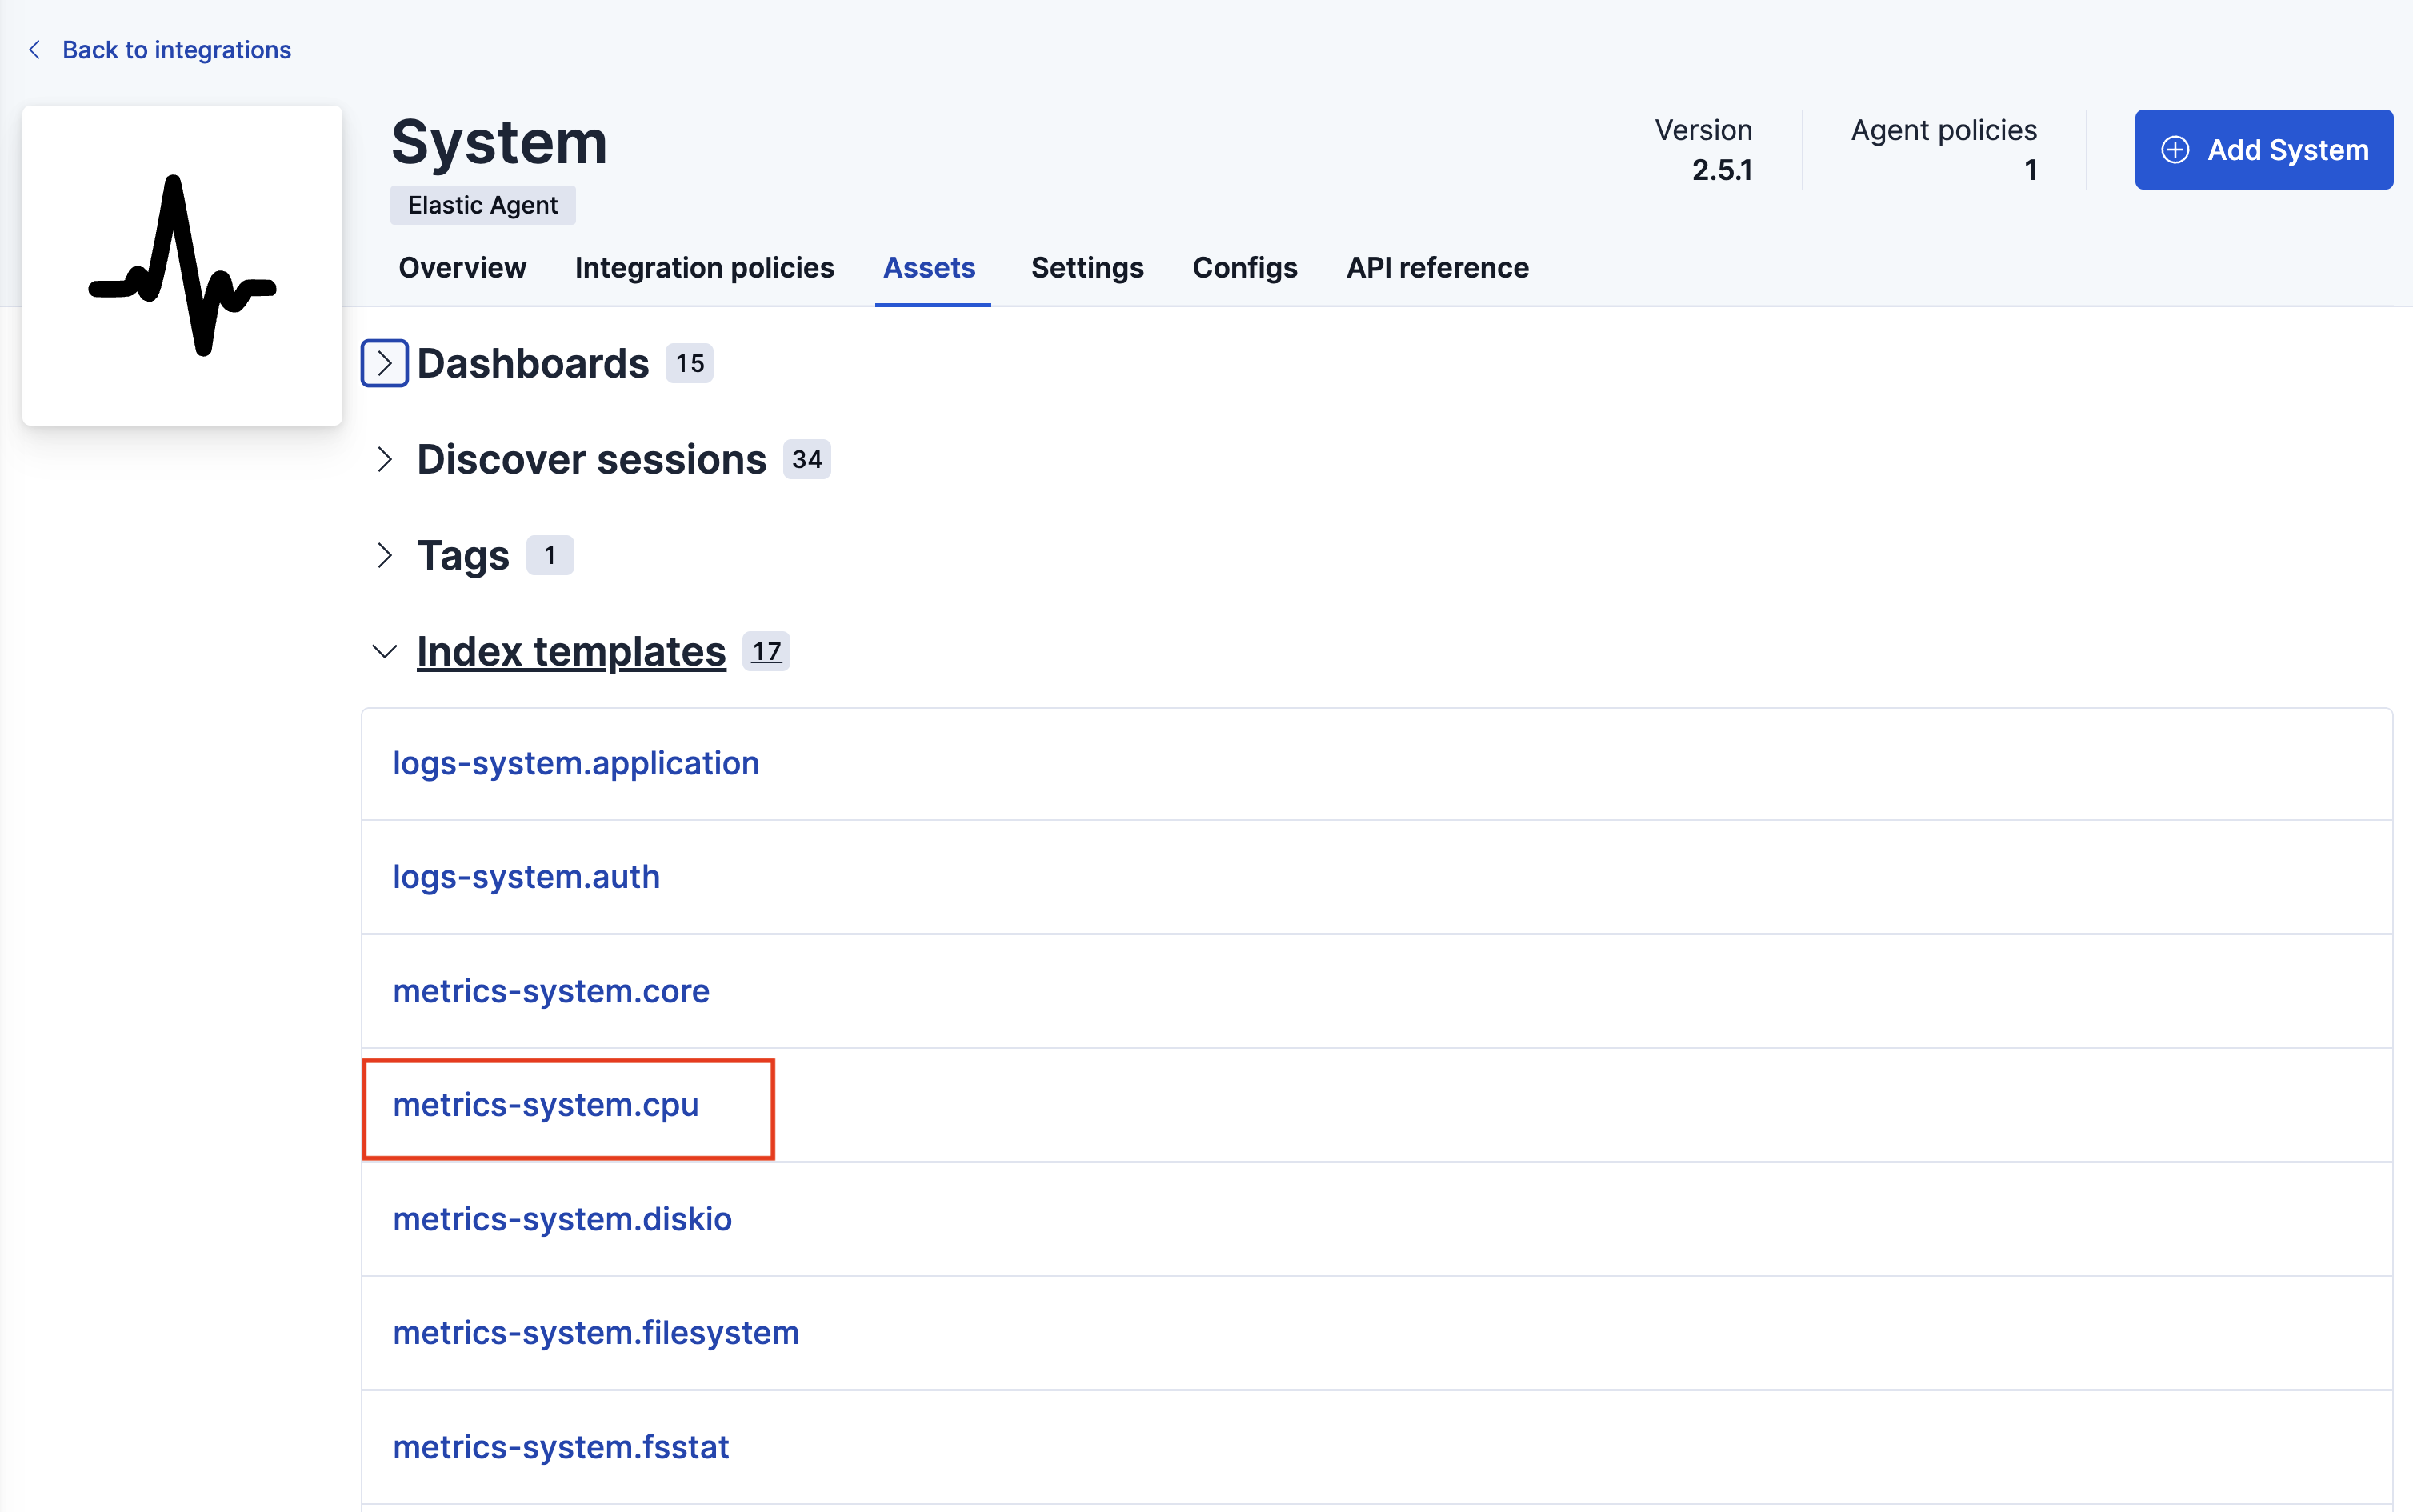This screenshot has height=1512, width=2413.
Task: Open the metrics-system.cpu index template
Action: (545, 1105)
